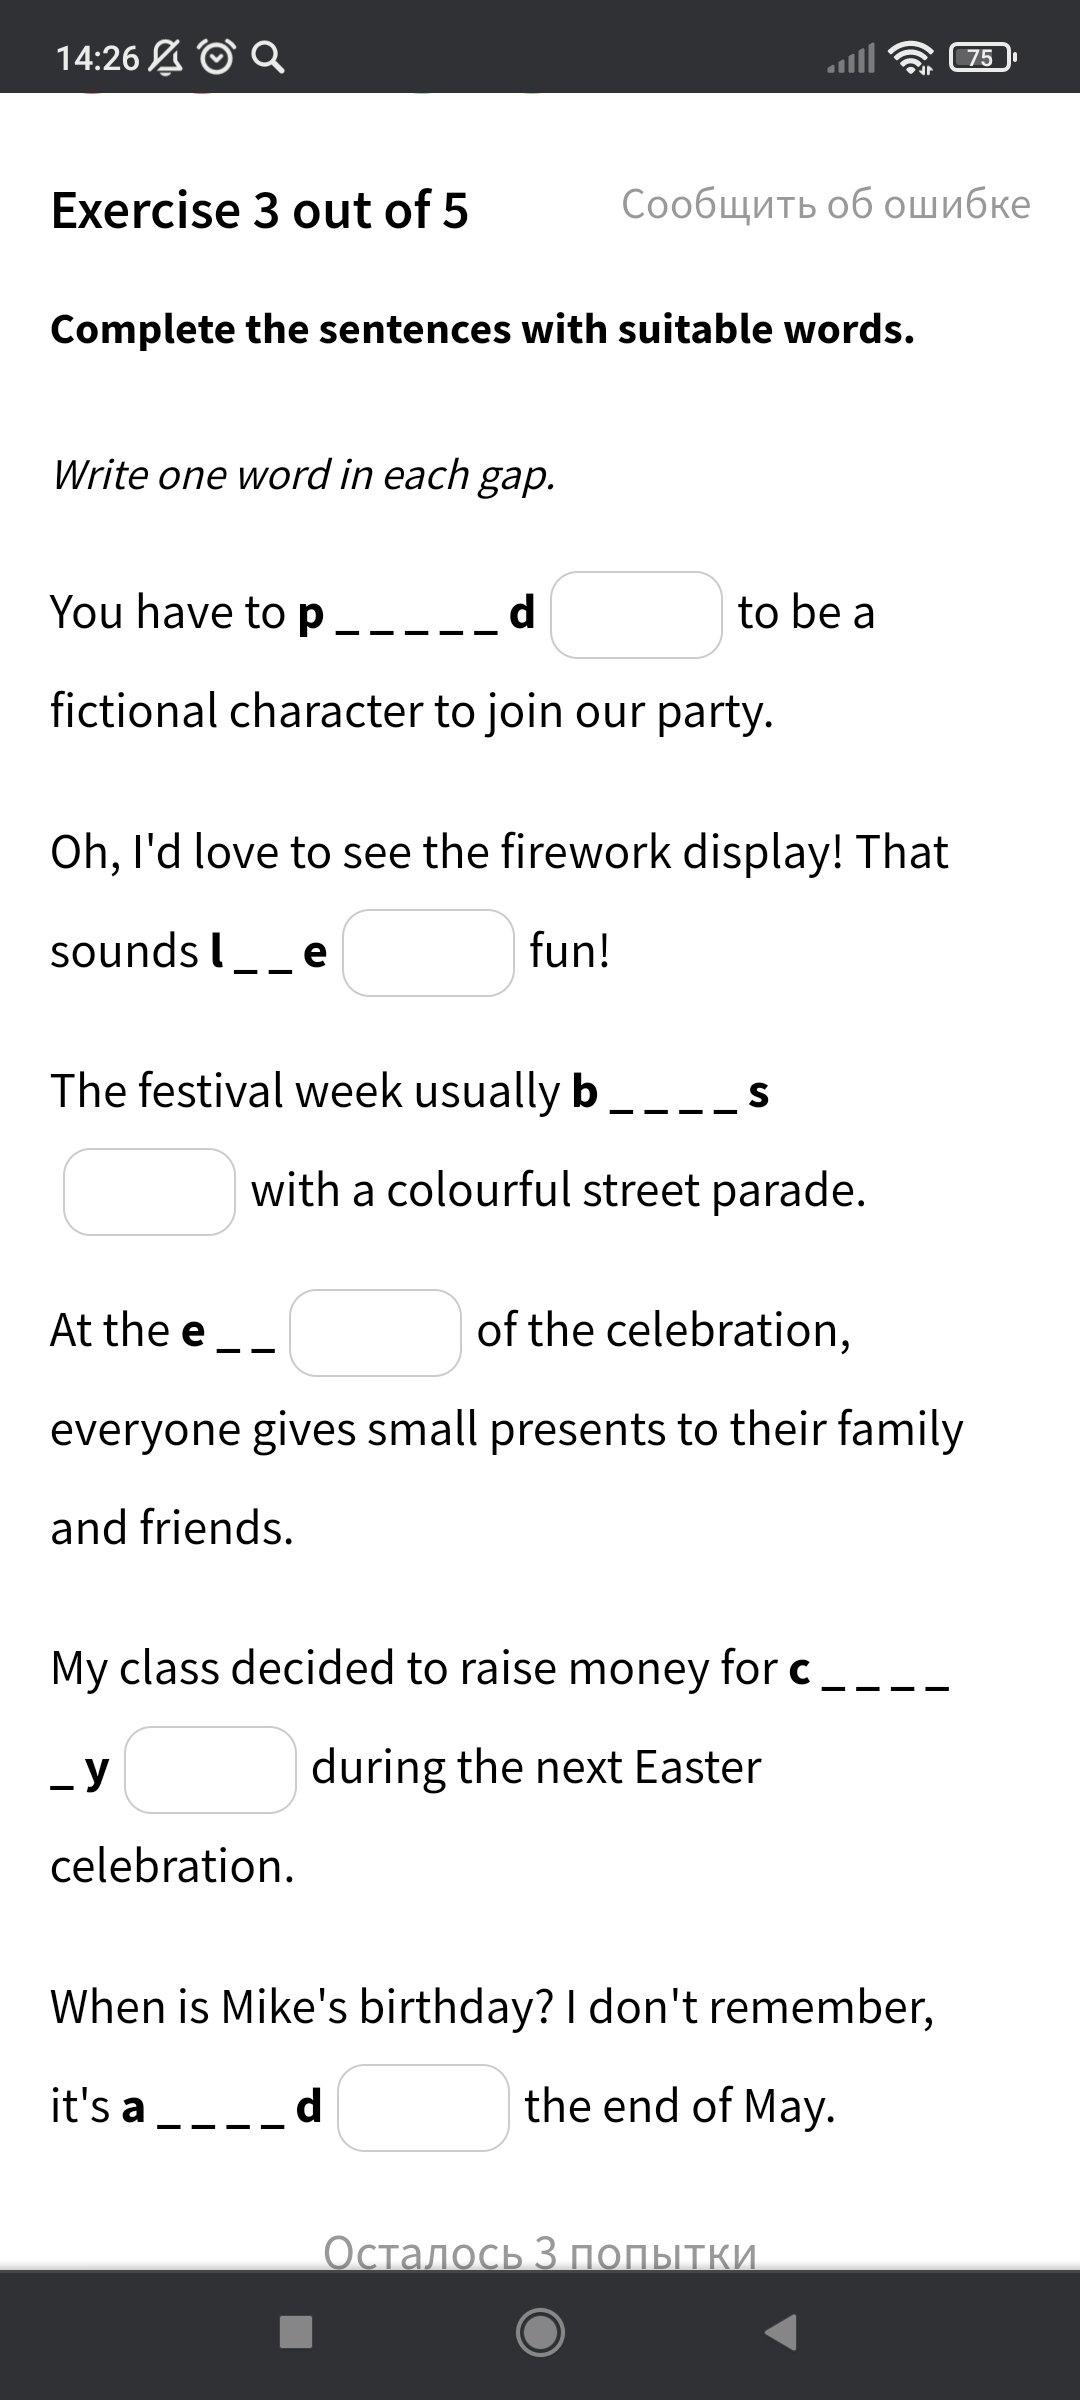
Task: Tap the muted bell notification icon
Action: 166,57
